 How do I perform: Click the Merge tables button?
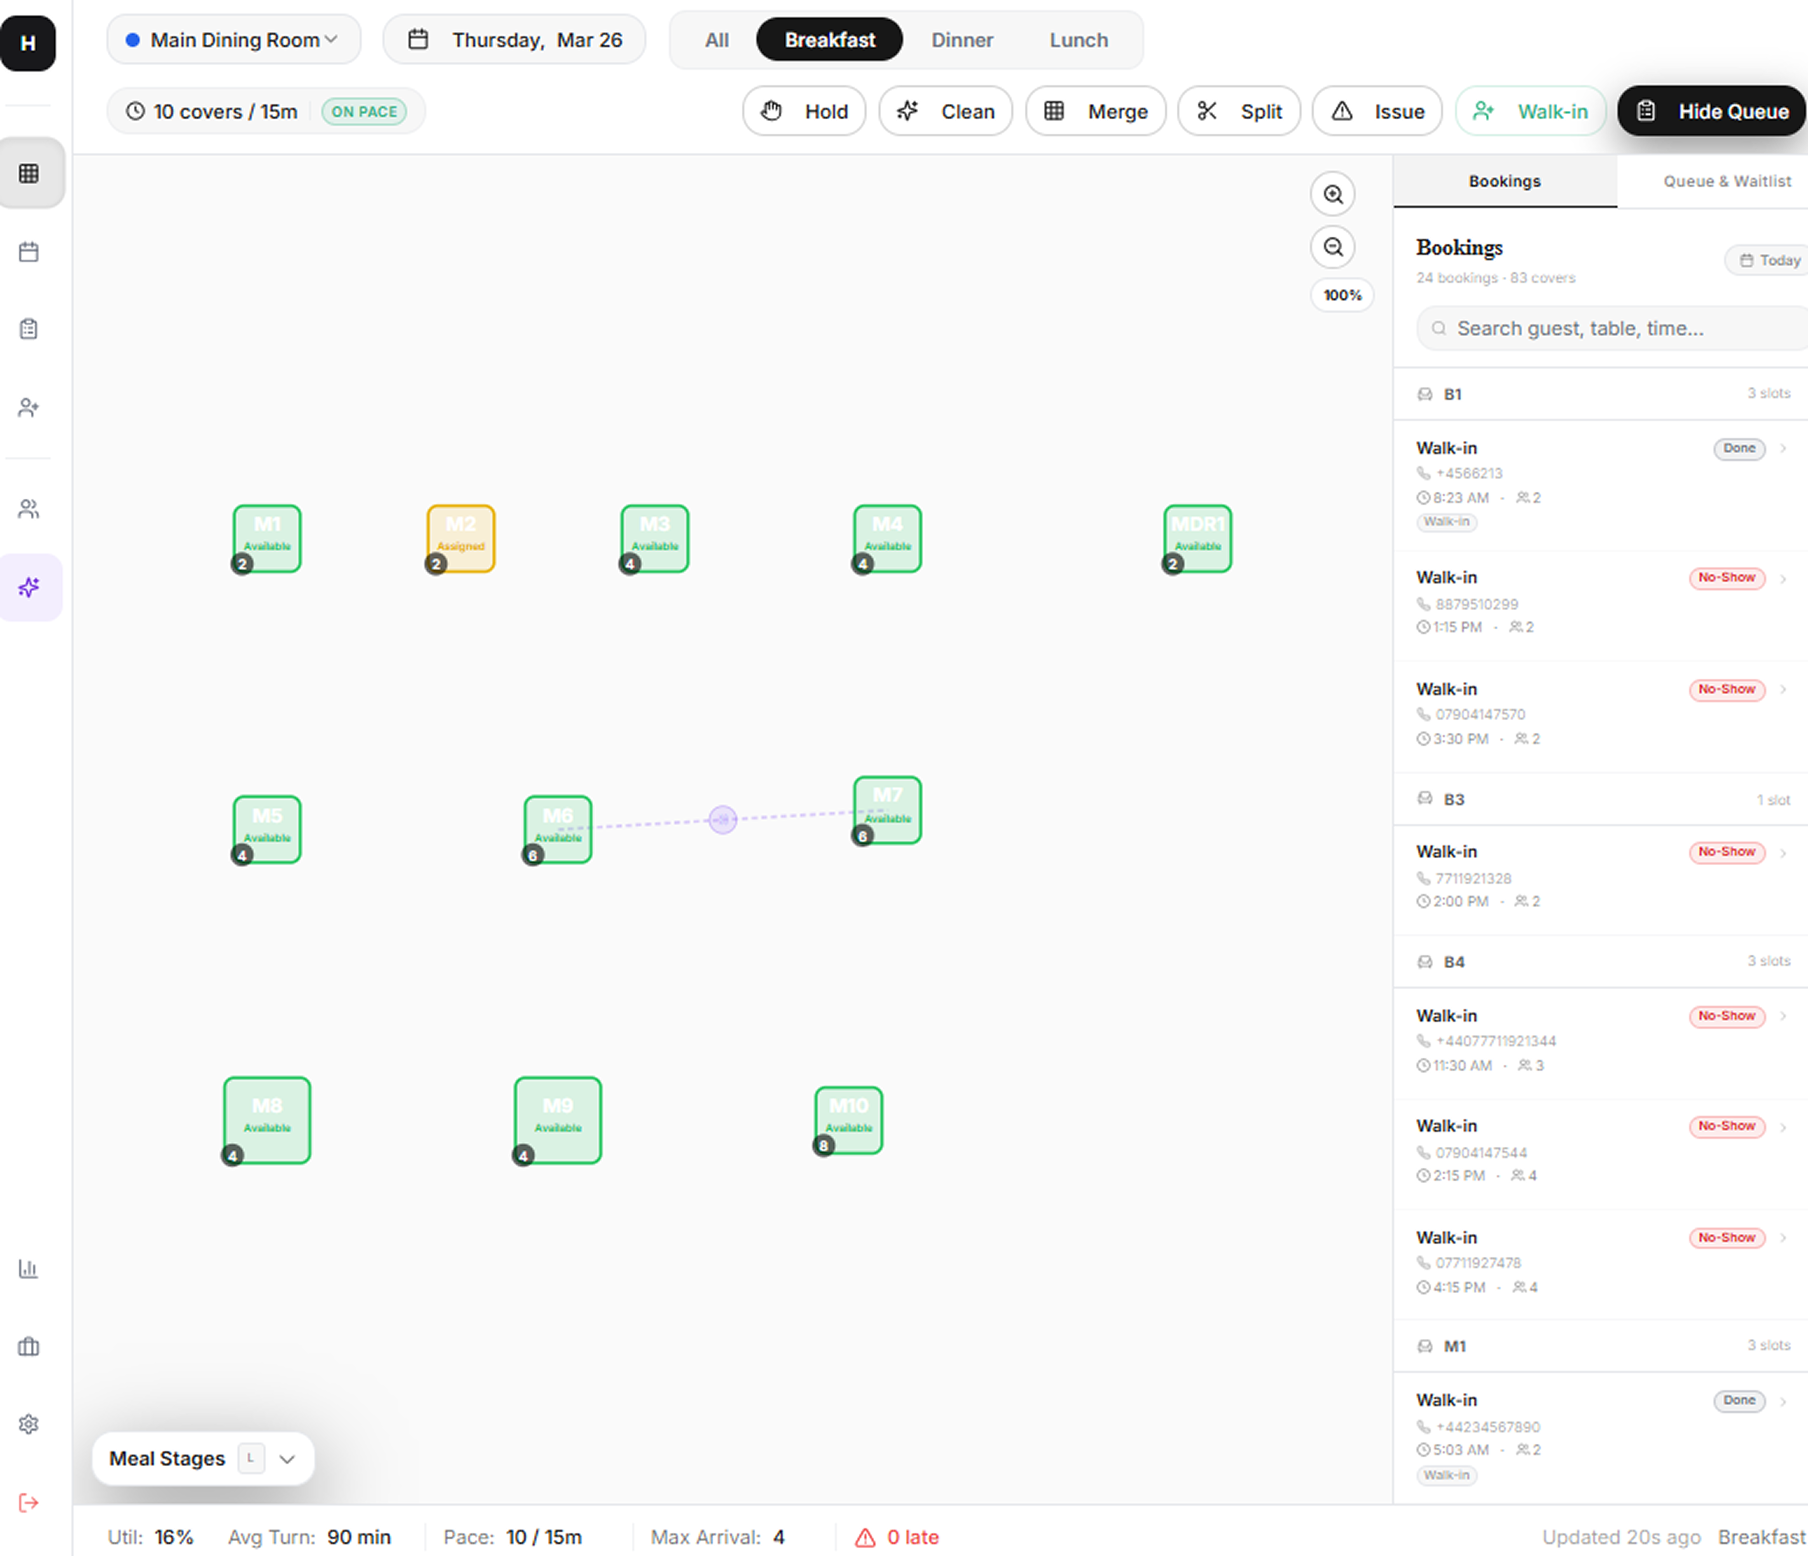tap(1096, 111)
